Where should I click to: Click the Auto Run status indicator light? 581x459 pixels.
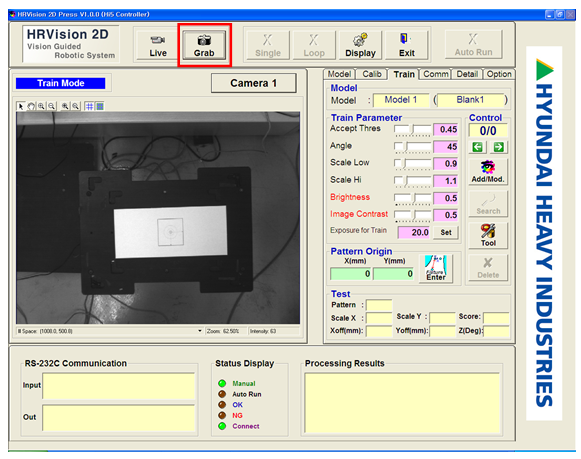222,394
